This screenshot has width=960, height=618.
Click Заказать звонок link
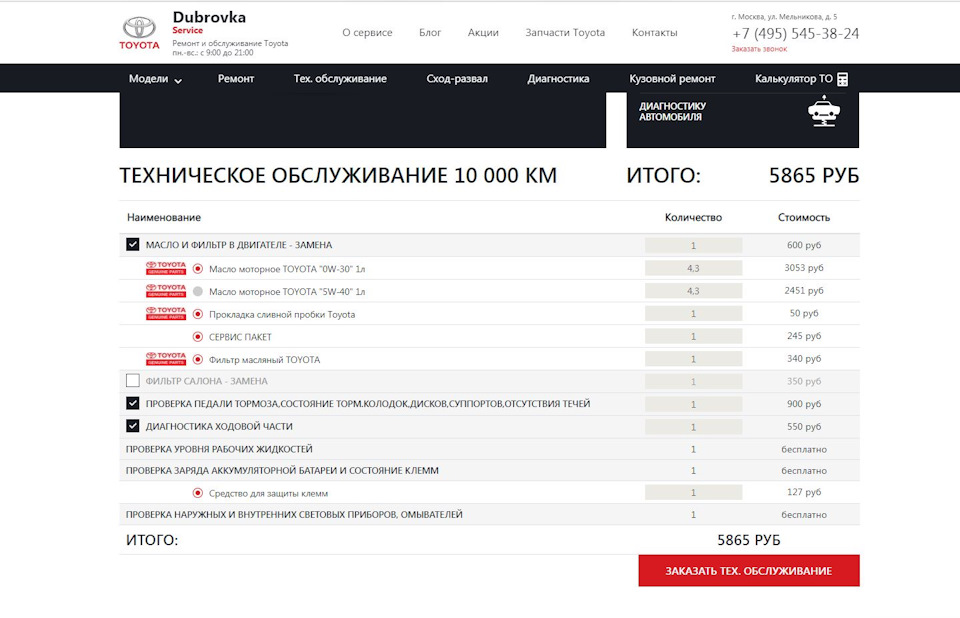pyautogui.click(x=759, y=49)
